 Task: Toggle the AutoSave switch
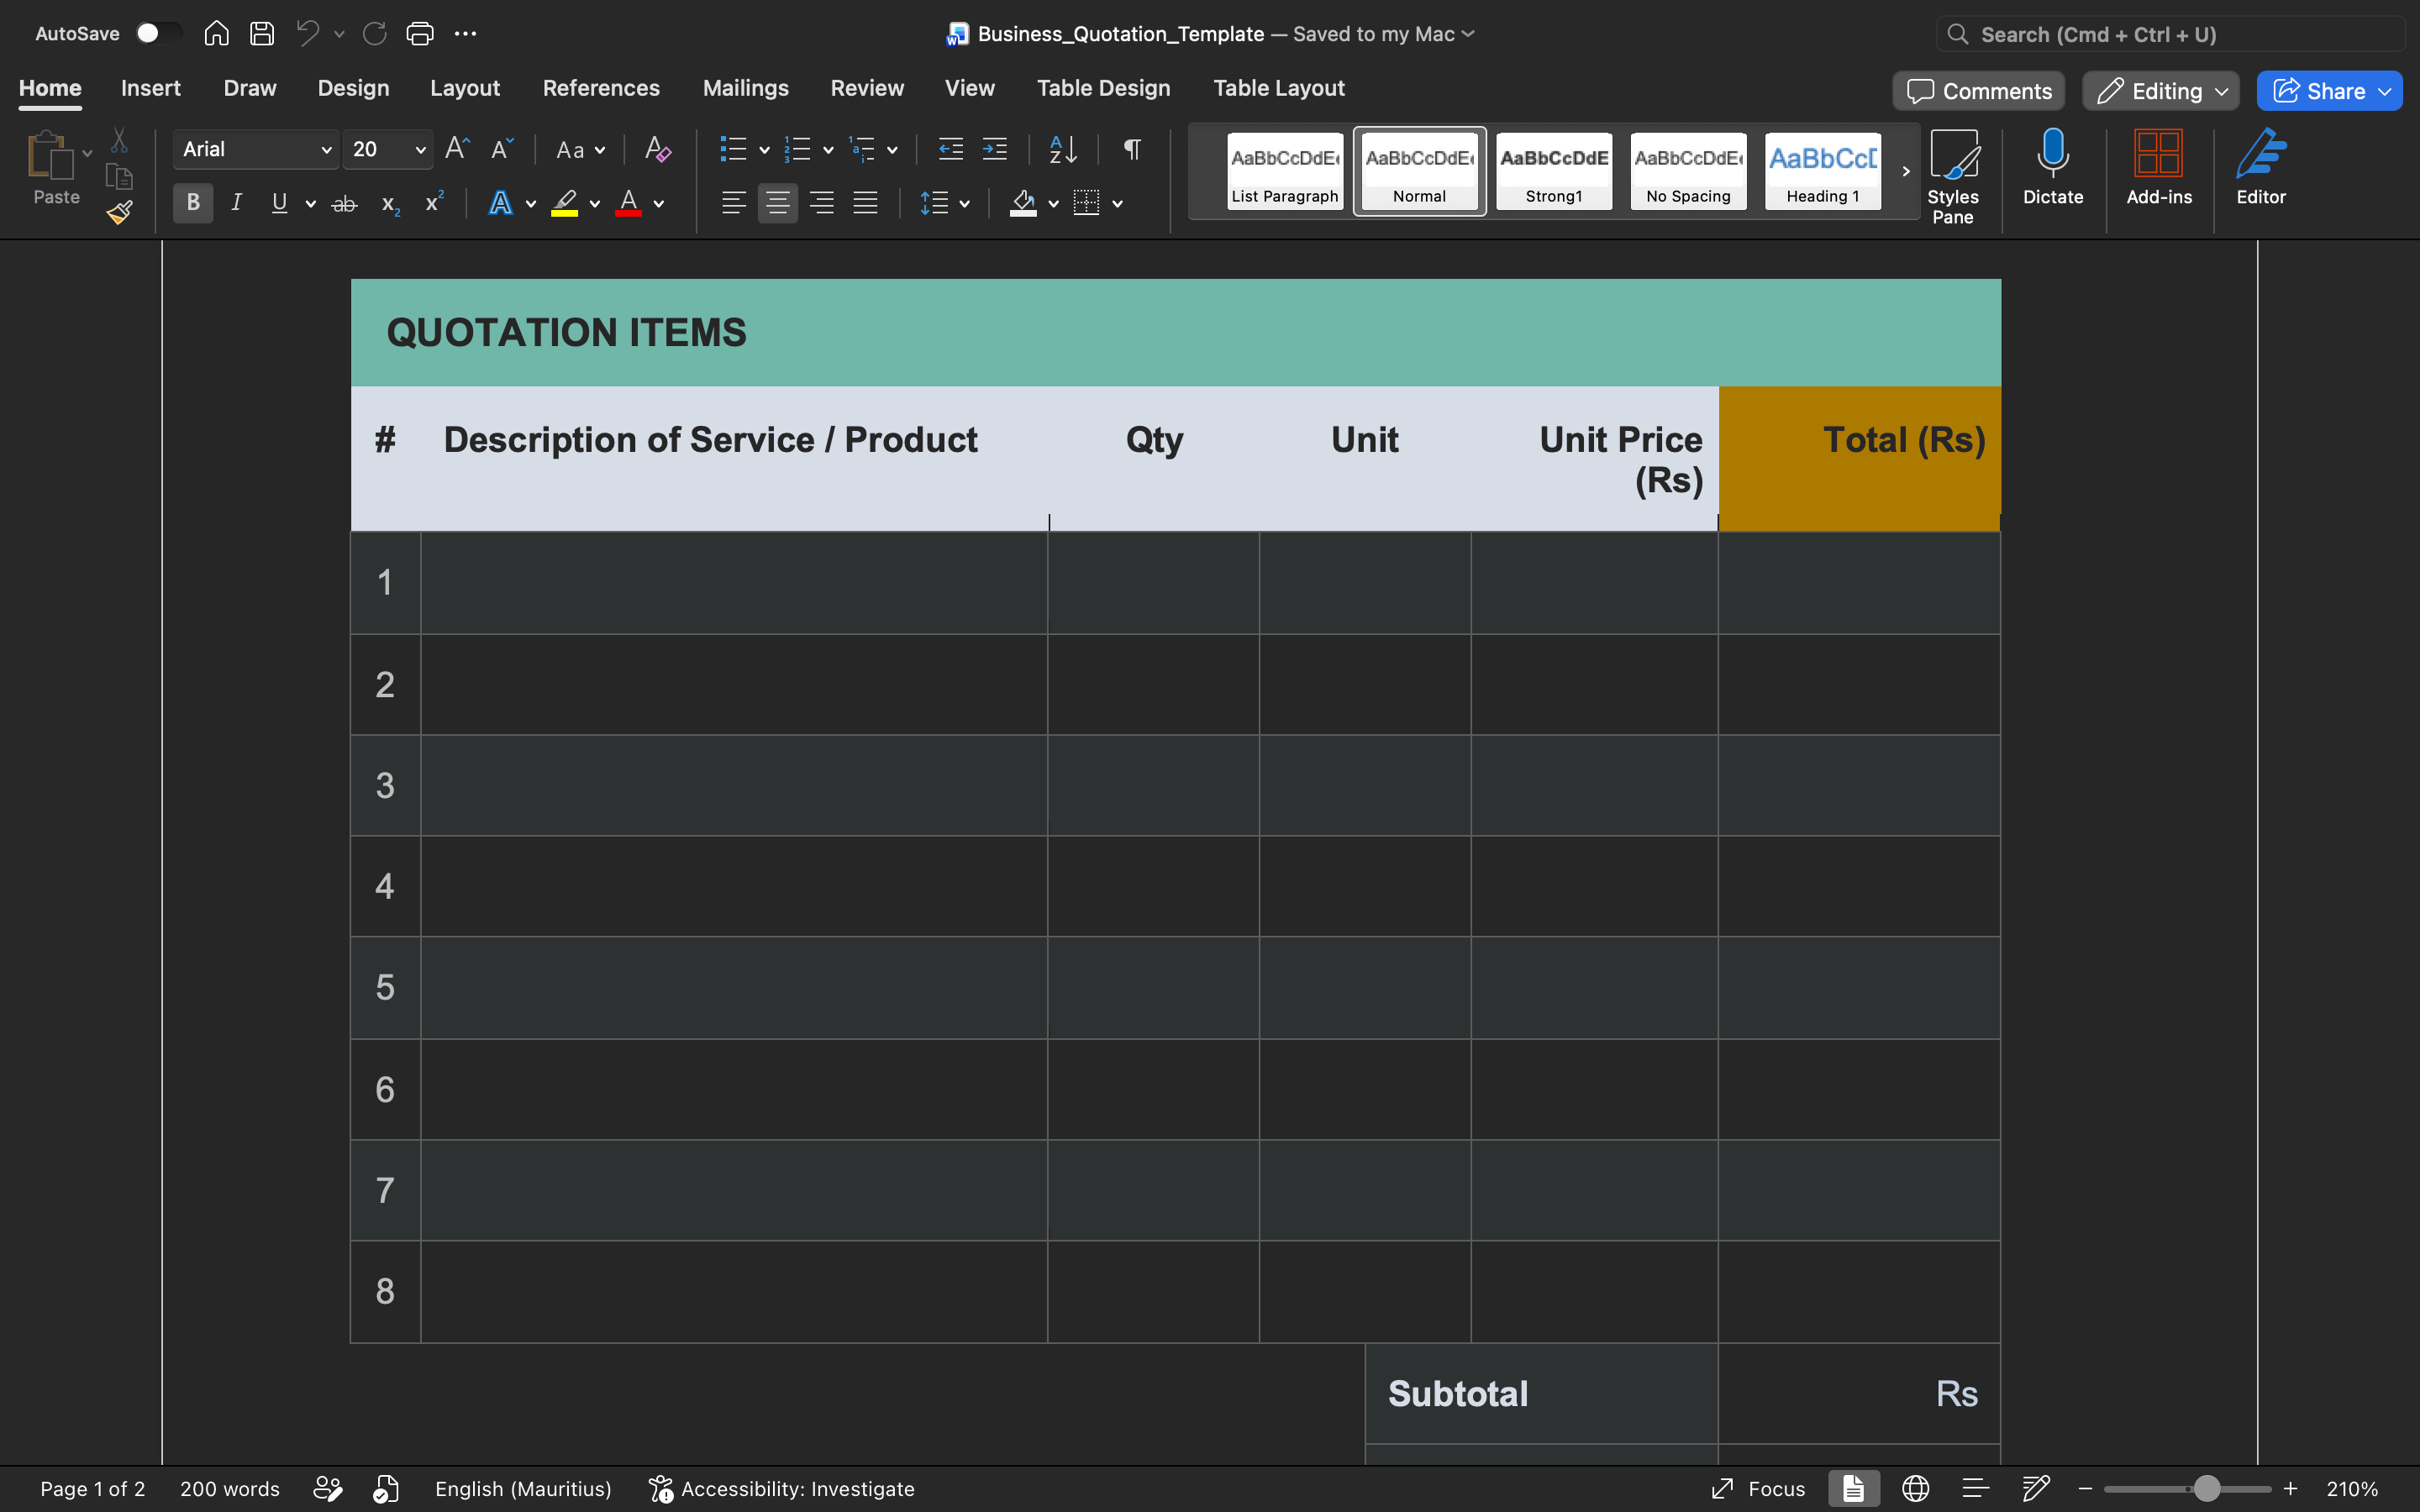click(158, 33)
